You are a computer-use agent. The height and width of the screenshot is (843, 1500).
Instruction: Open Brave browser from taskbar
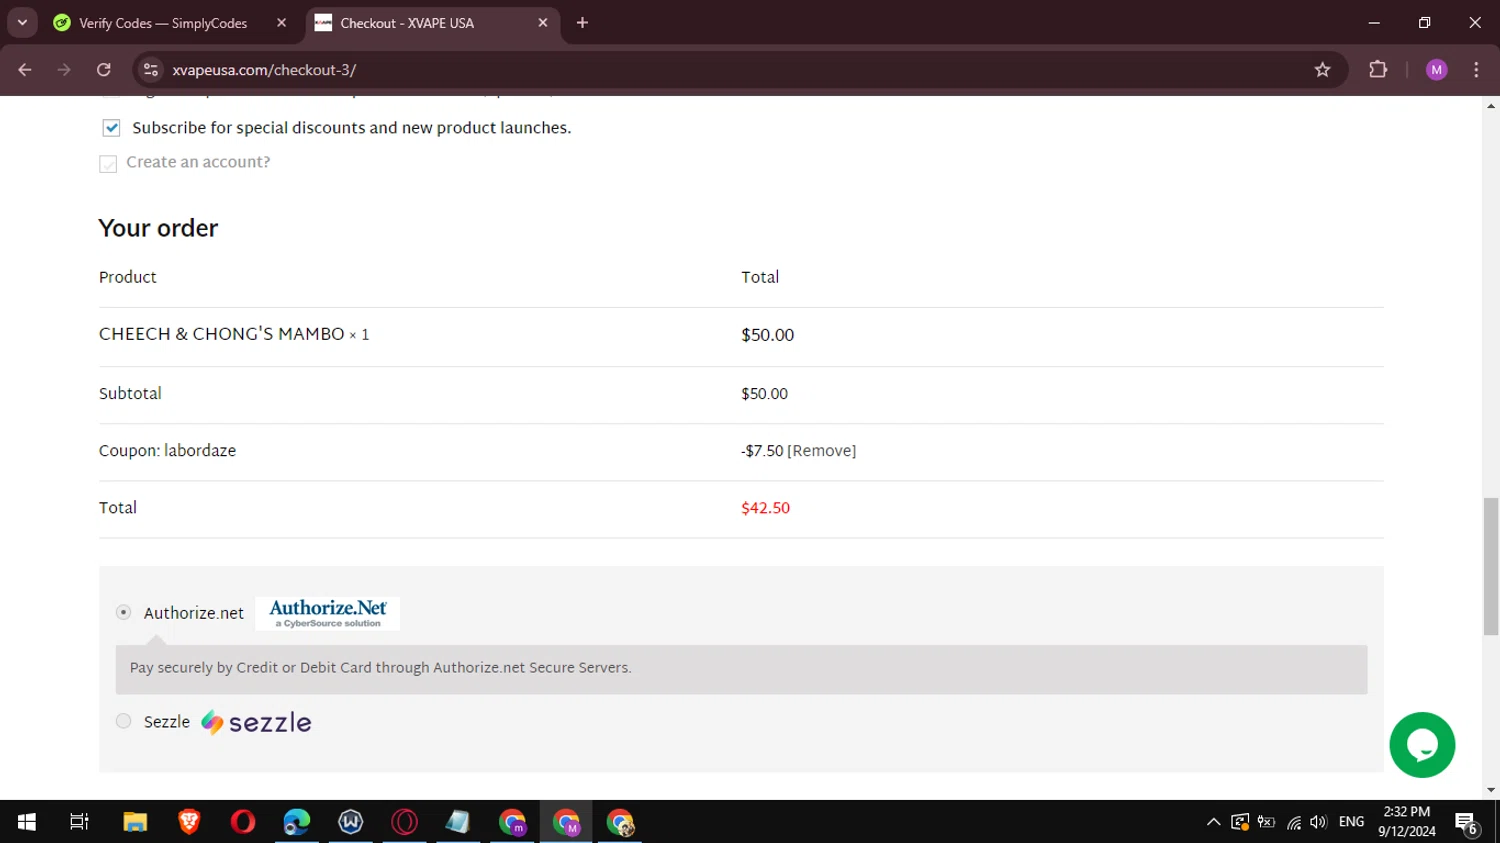(x=189, y=822)
